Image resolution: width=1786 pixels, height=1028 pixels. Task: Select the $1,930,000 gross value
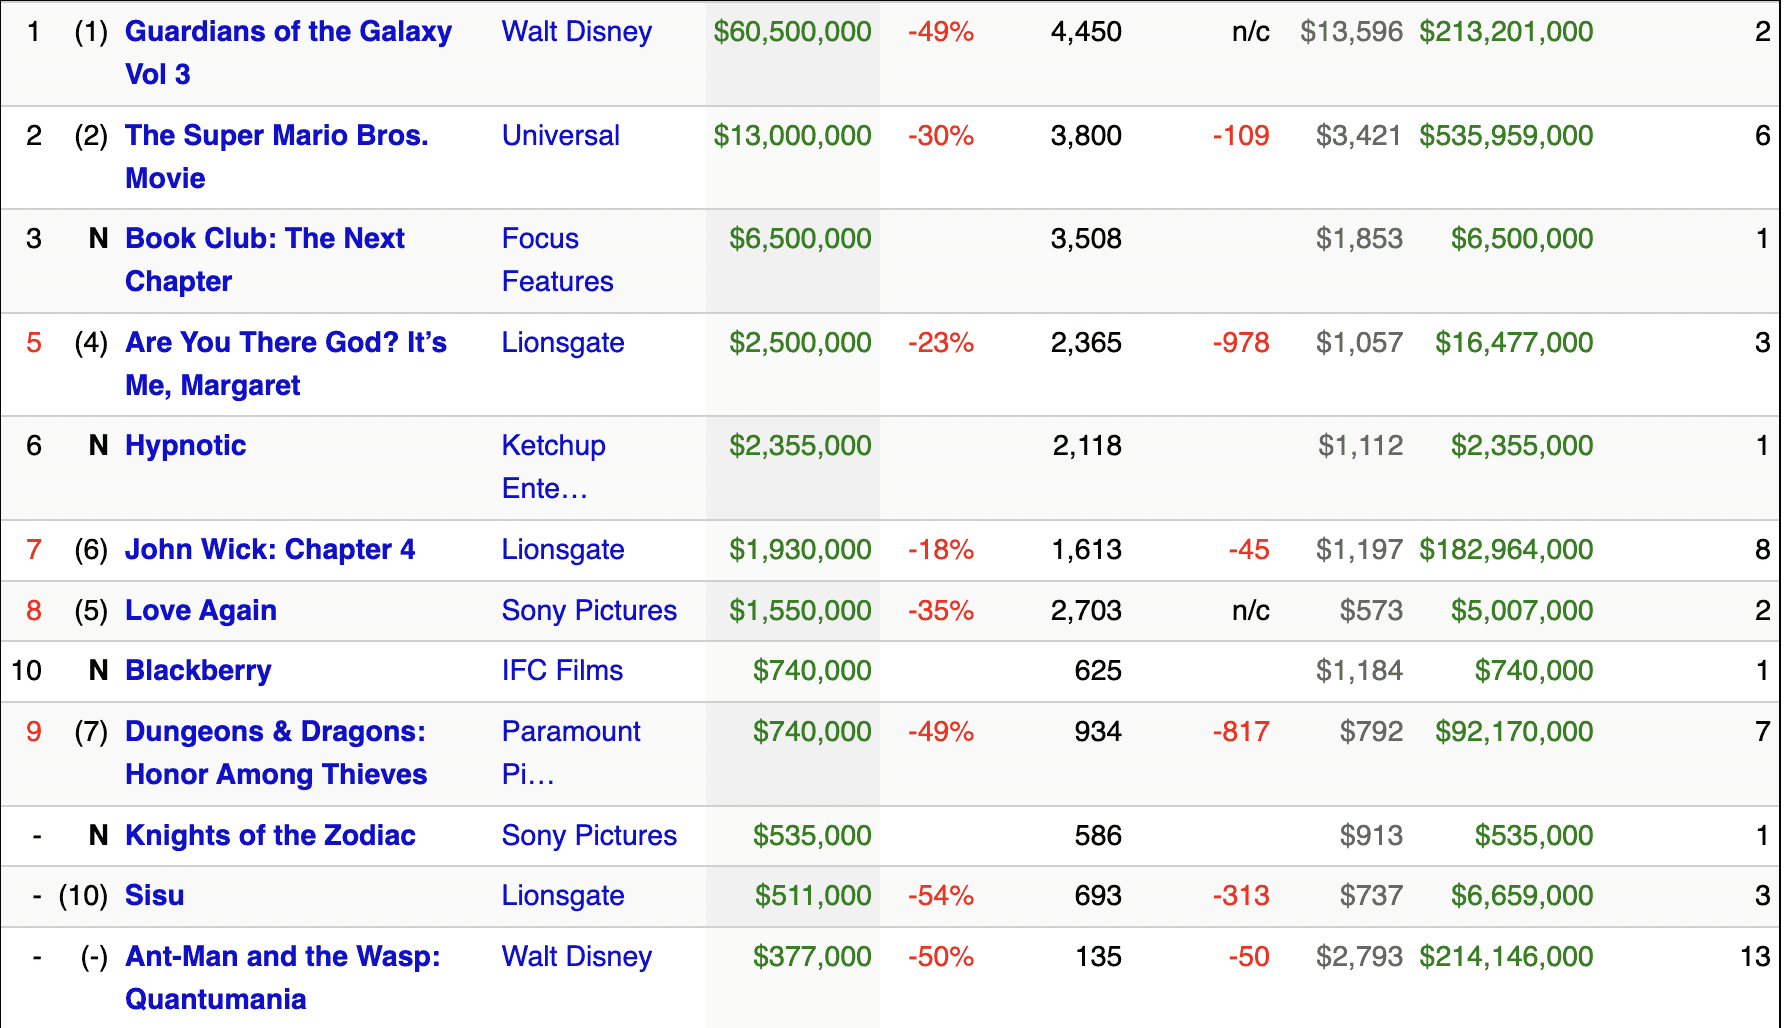pyautogui.click(x=800, y=550)
